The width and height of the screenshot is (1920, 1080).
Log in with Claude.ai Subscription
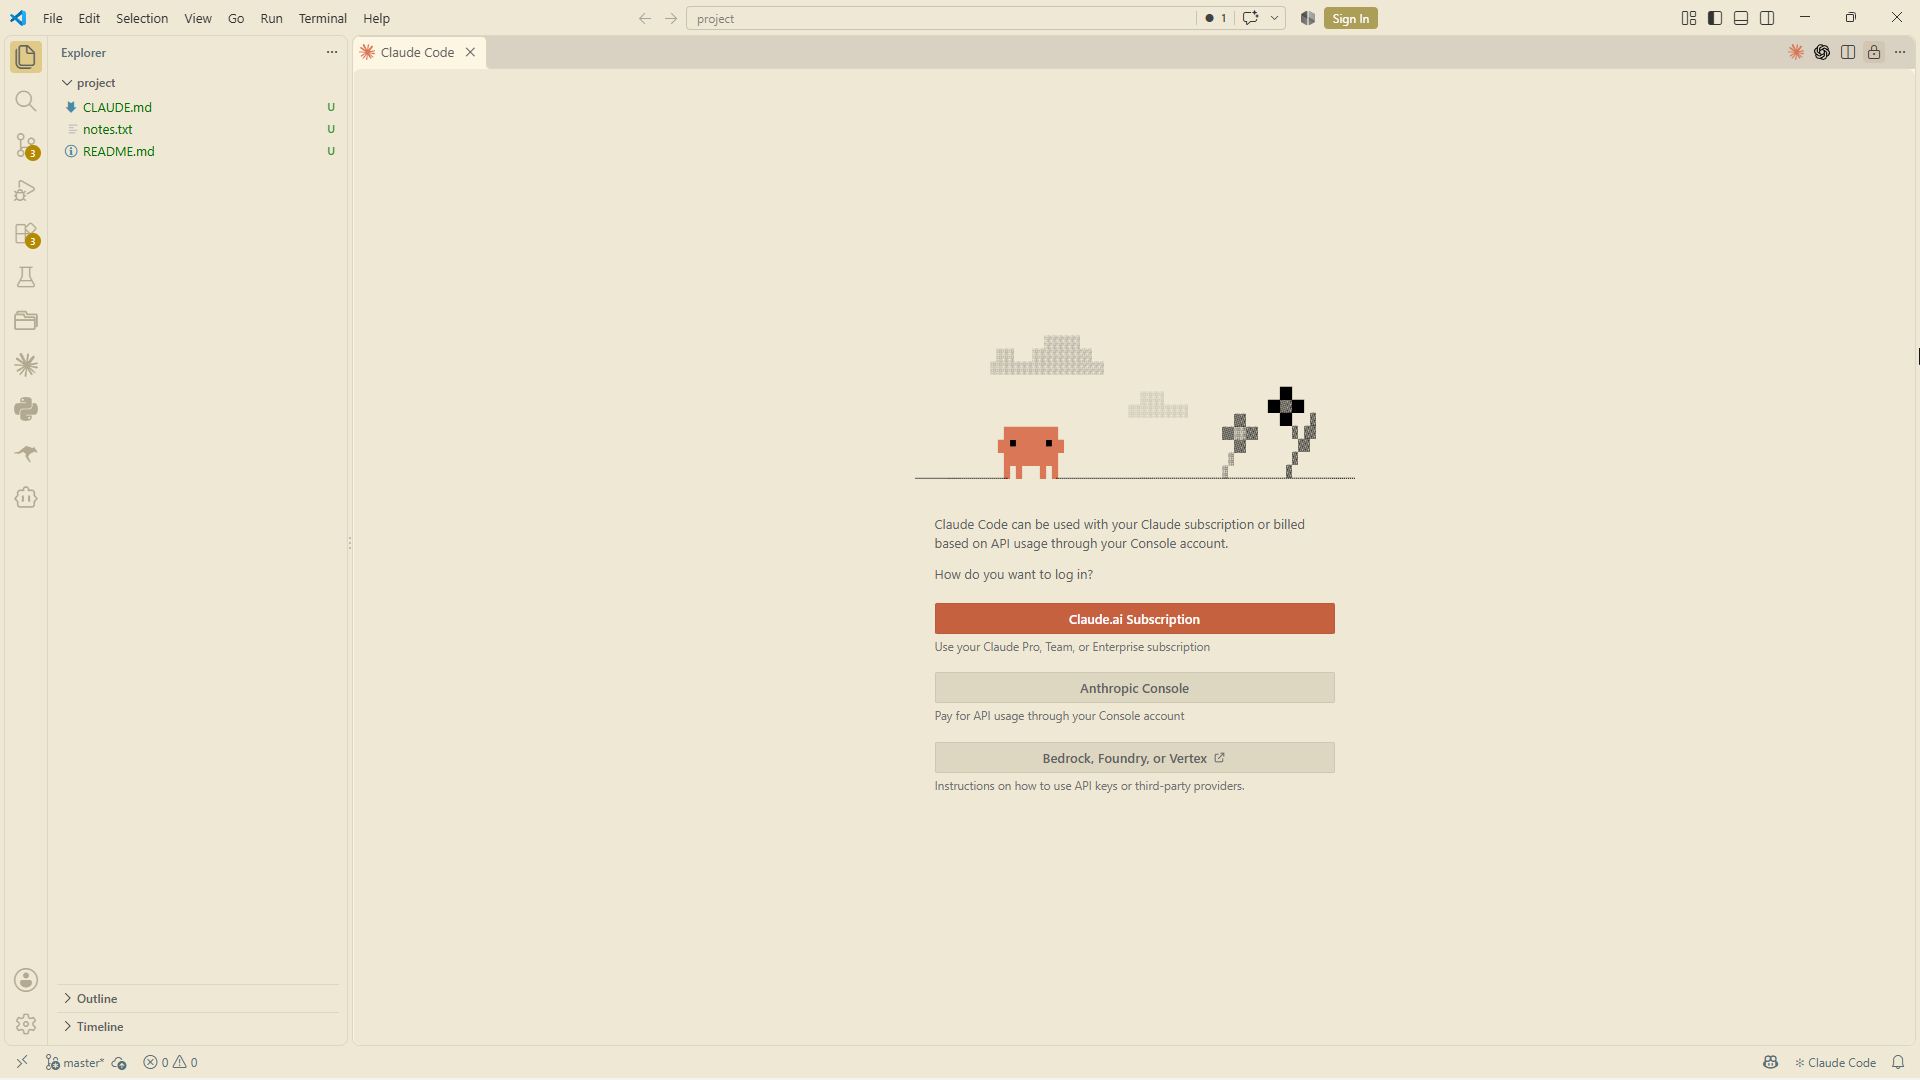pyautogui.click(x=1134, y=619)
